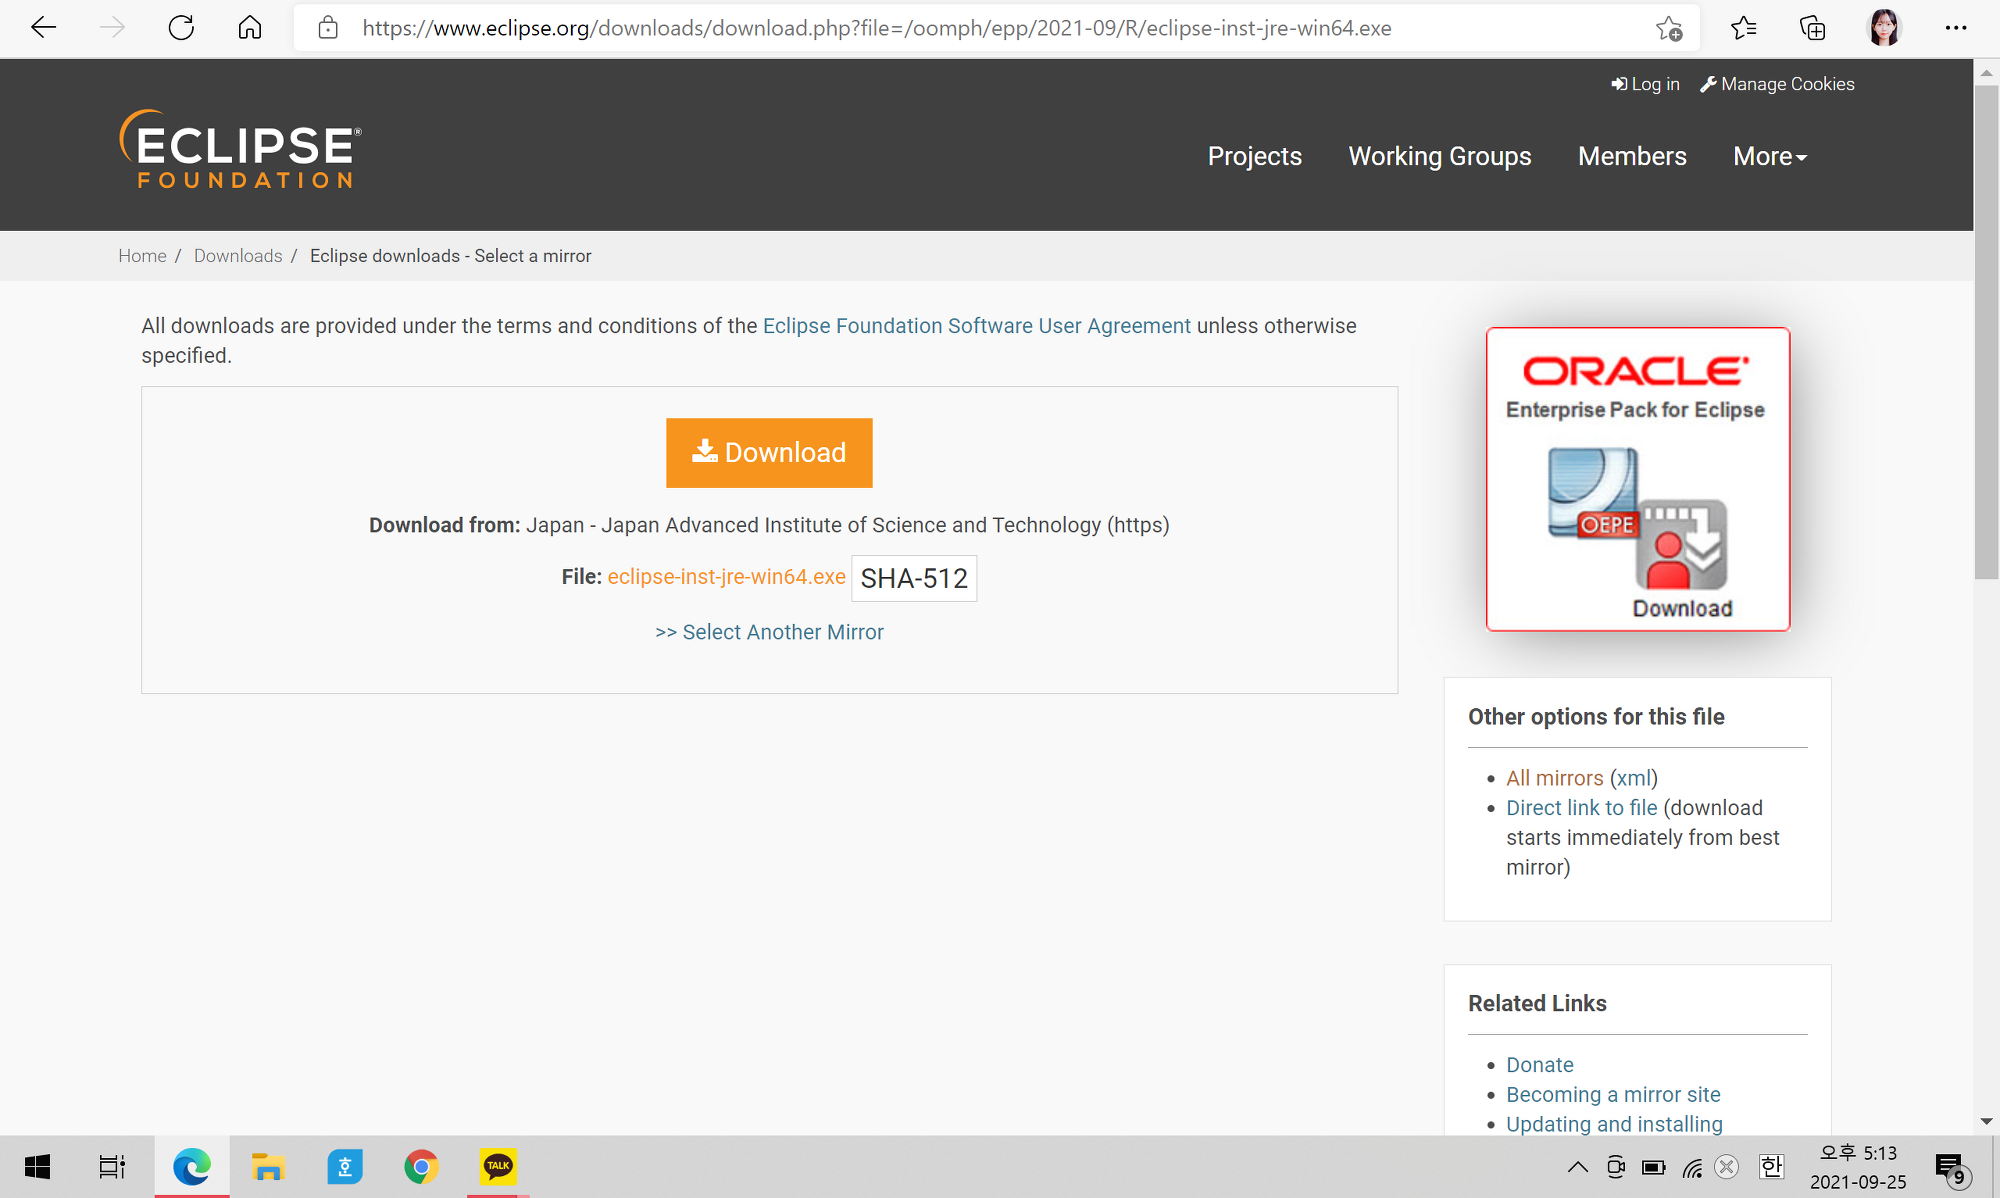The width and height of the screenshot is (2000, 1198).
Task: Open Task View on the taskbar
Action: point(112,1167)
